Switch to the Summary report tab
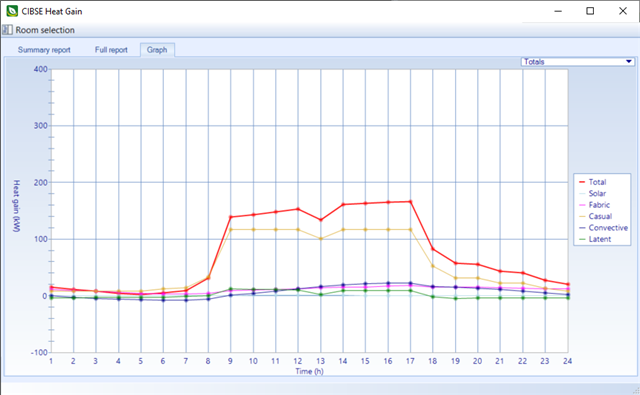 (44, 50)
